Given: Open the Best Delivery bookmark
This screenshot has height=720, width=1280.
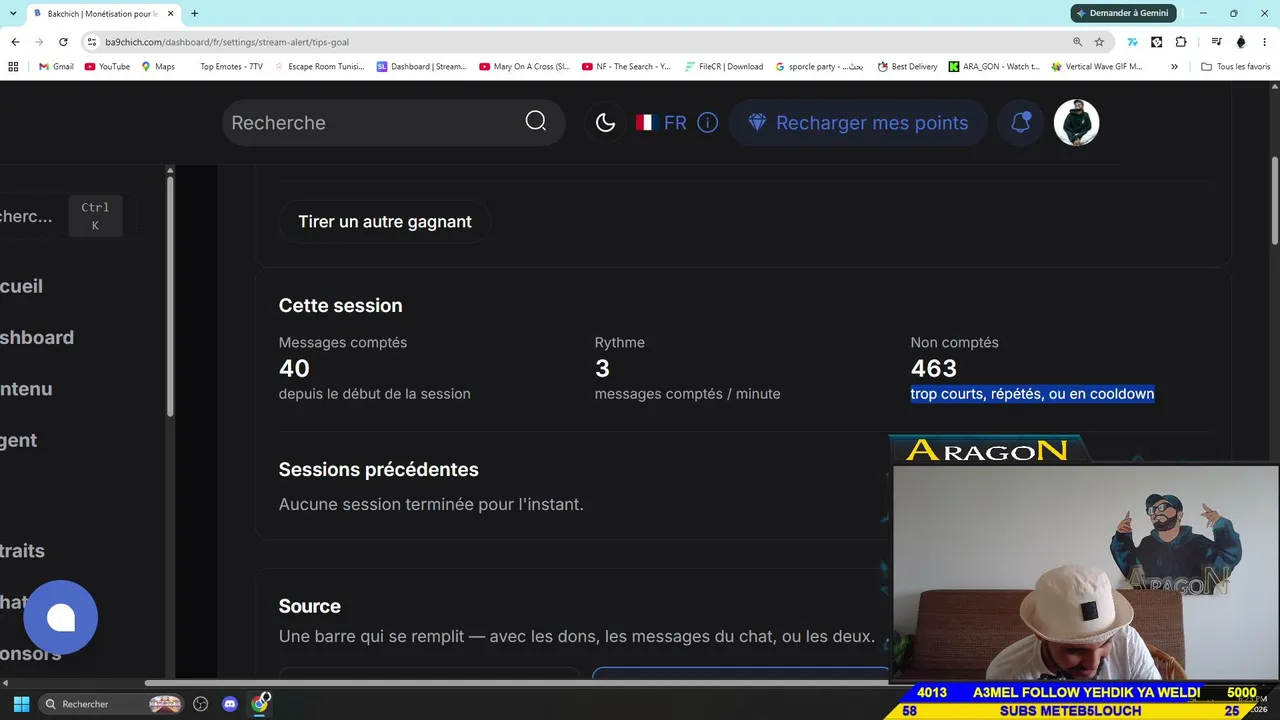Looking at the screenshot, I should coord(908,67).
